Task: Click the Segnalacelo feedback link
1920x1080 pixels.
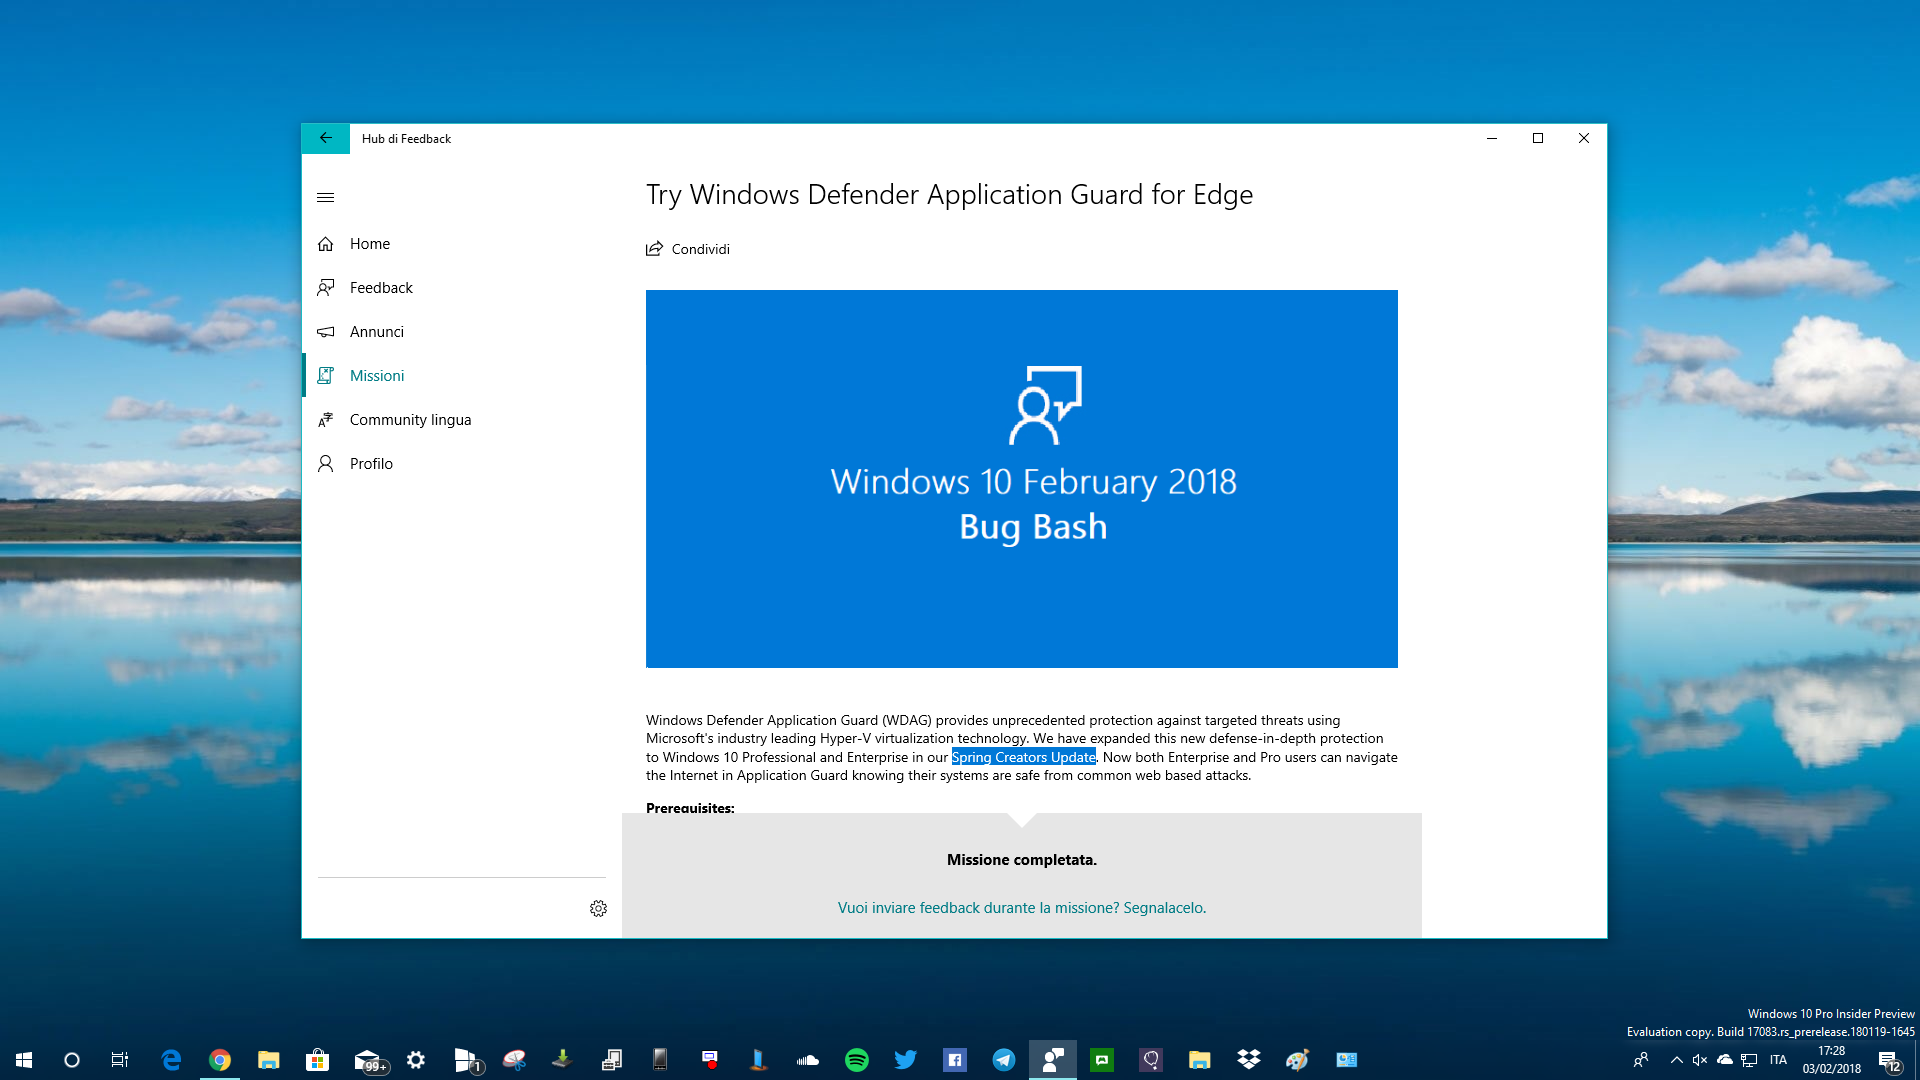Action: point(1021,908)
